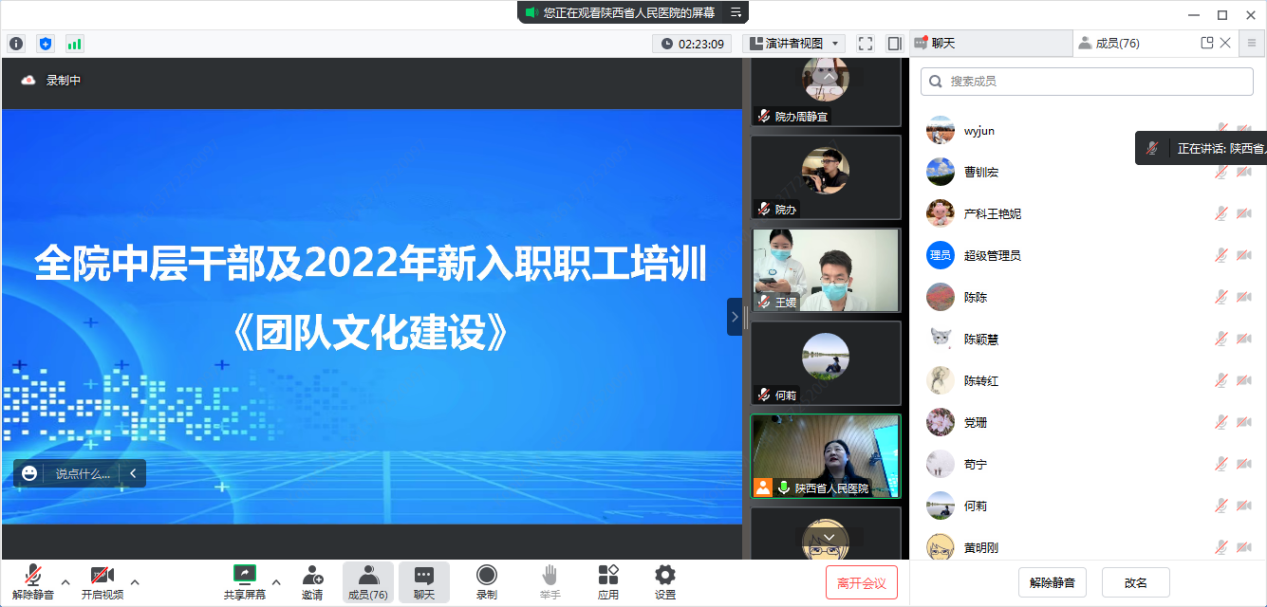Start recording via the 录制 icon

[x=486, y=580]
